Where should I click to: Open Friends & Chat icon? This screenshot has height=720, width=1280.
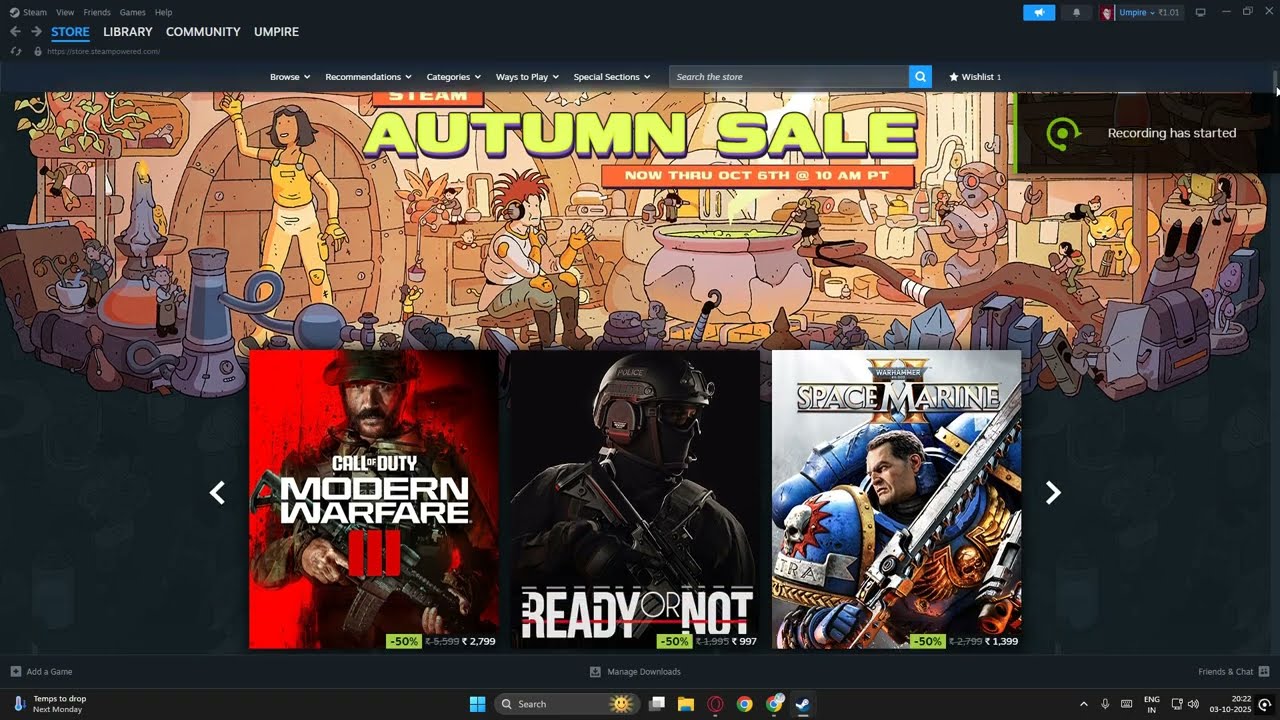point(1264,671)
